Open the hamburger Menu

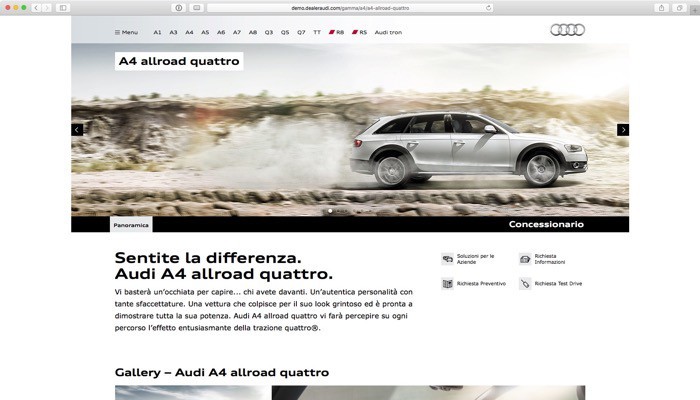pyautogui.click(x=126, y=32)
